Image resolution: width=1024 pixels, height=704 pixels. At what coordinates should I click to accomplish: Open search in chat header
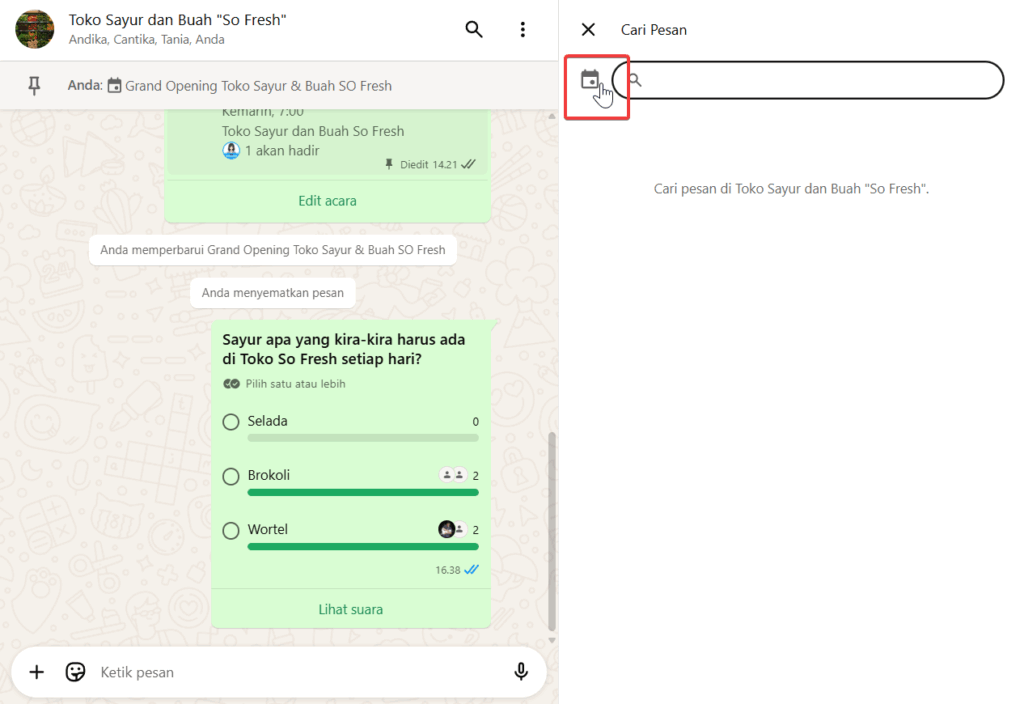[474, 30]
